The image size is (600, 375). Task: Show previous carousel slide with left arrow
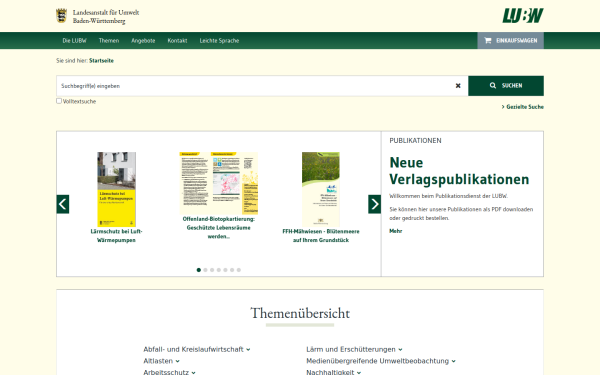[x=63, y=204]
